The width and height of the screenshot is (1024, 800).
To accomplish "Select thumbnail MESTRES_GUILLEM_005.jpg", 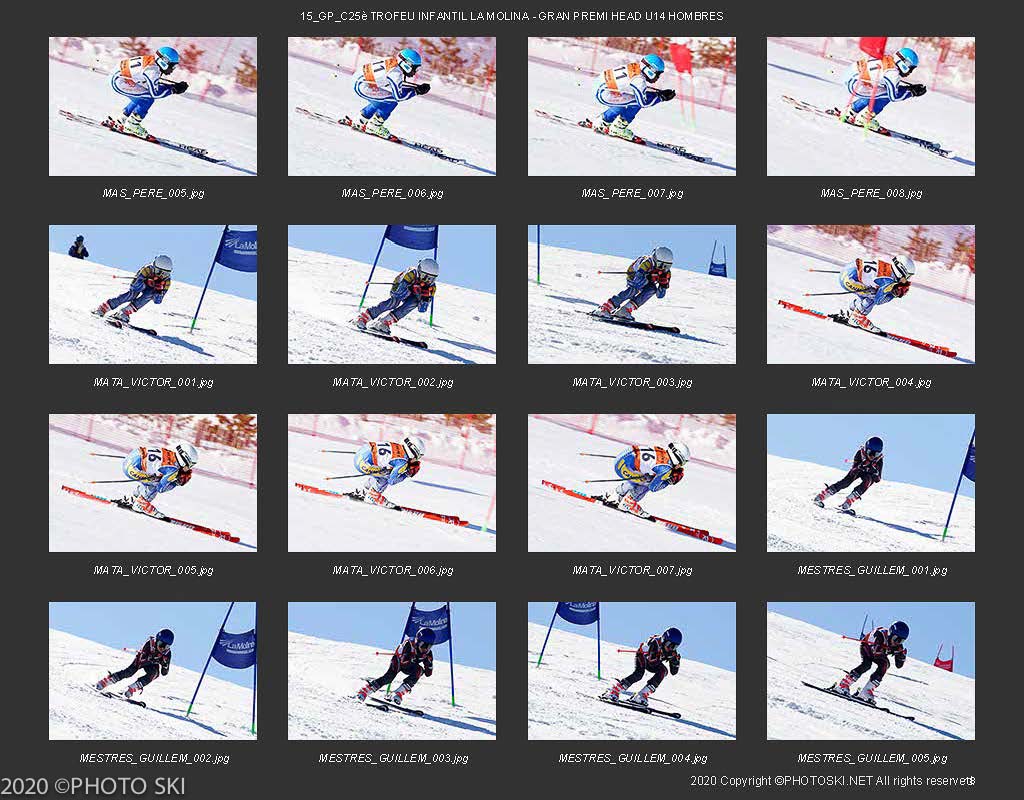I will (871, 671).
